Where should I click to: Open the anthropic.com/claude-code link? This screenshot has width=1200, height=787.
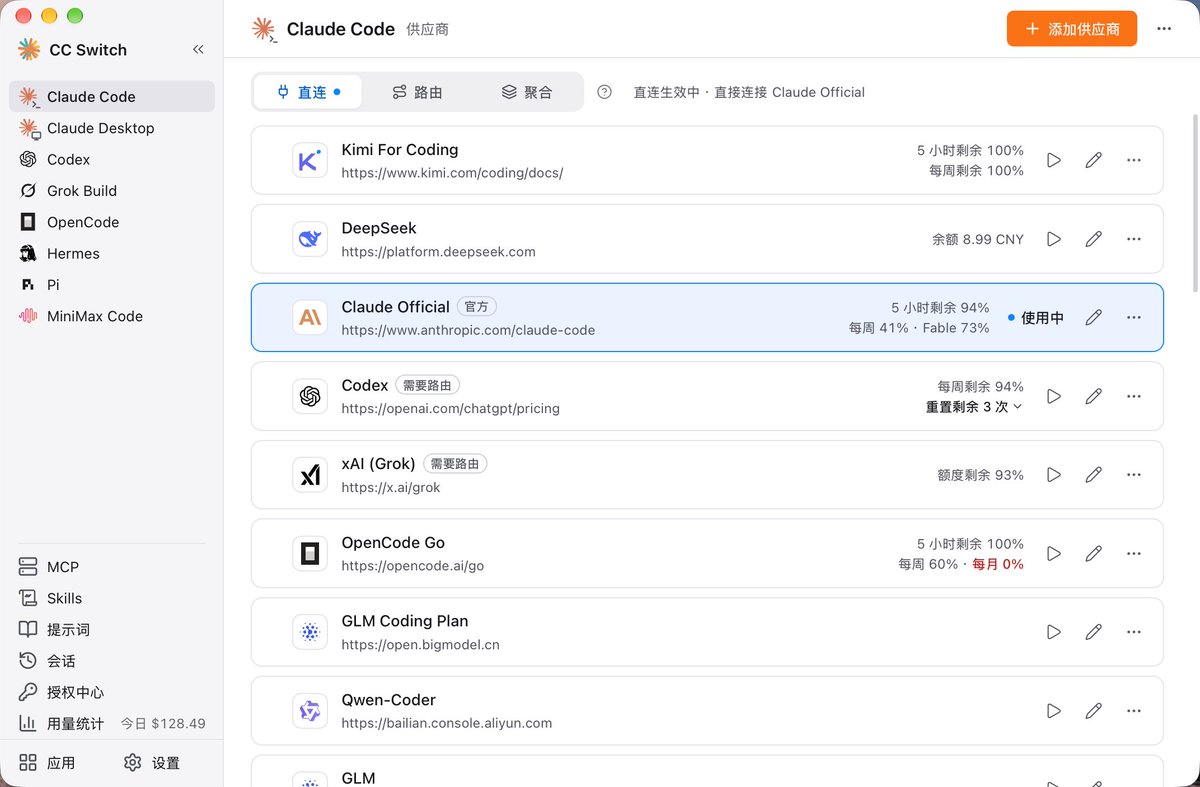pyautogui.click(x=468, y=330)
